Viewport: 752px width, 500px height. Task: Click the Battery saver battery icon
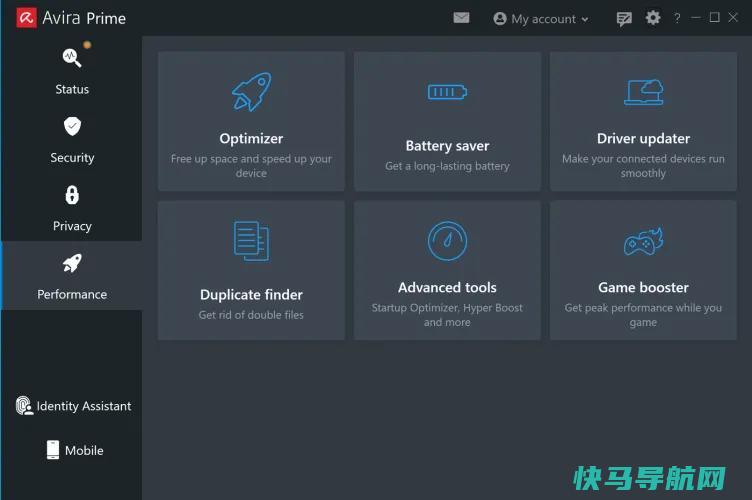(x=447, y=92)
